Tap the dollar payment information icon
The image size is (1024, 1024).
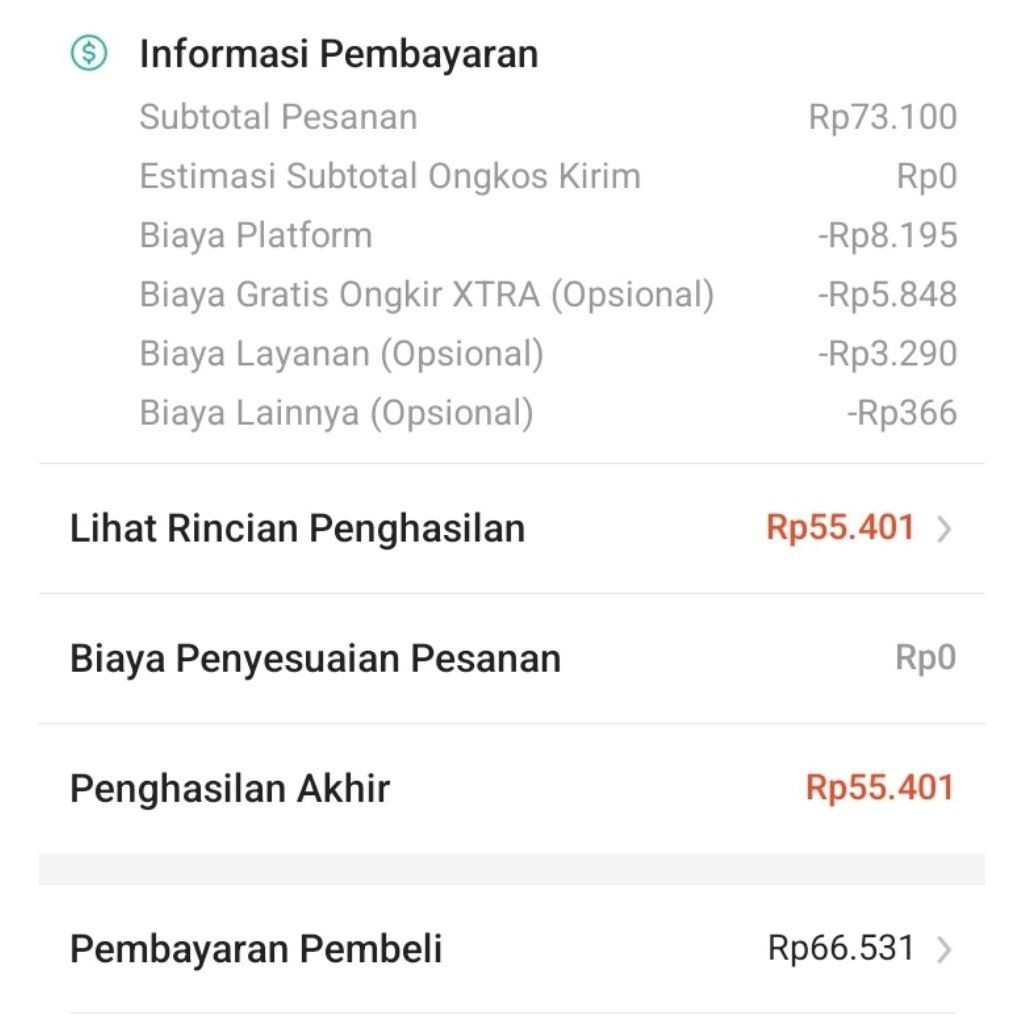pos(89,53)
